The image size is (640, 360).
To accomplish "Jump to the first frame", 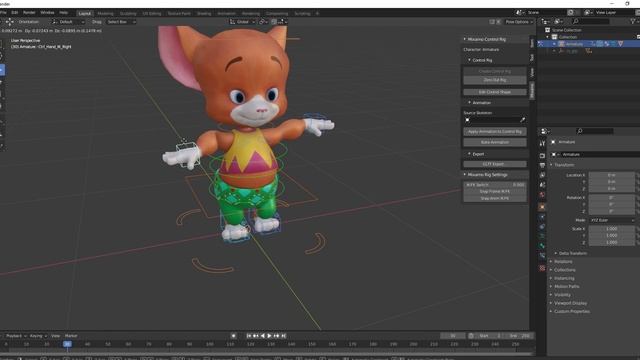I will (249, 336).
